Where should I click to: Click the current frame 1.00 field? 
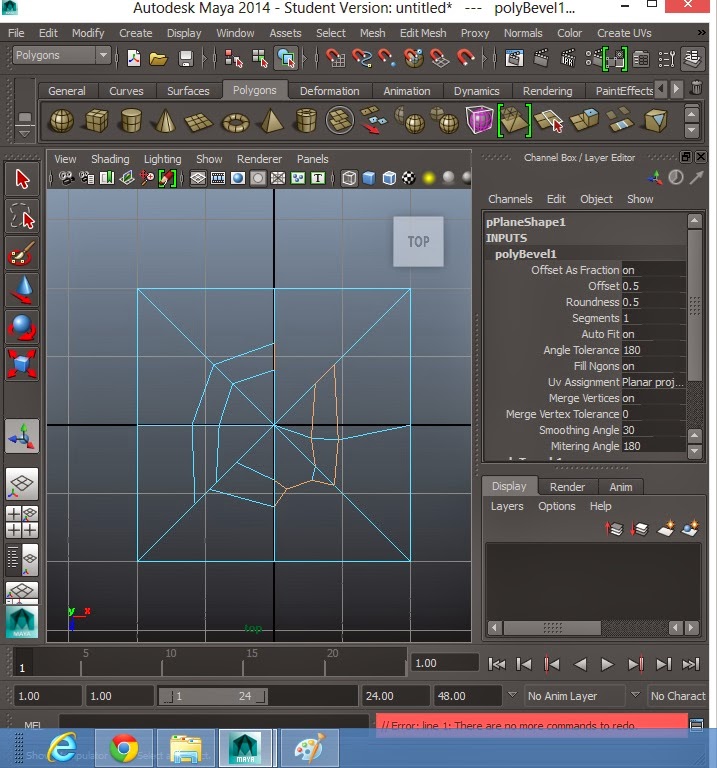coord(444,663)
